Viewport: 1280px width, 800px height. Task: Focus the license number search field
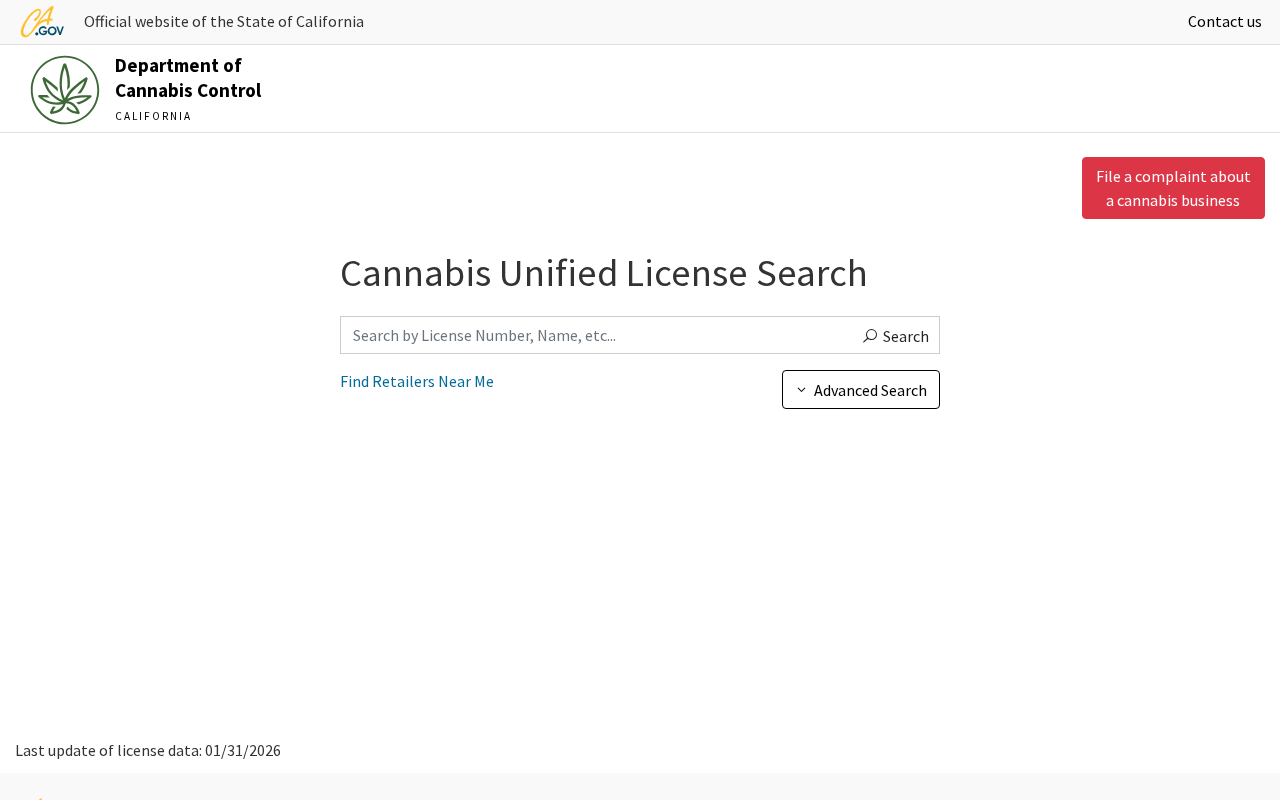(x=597, y=335)
